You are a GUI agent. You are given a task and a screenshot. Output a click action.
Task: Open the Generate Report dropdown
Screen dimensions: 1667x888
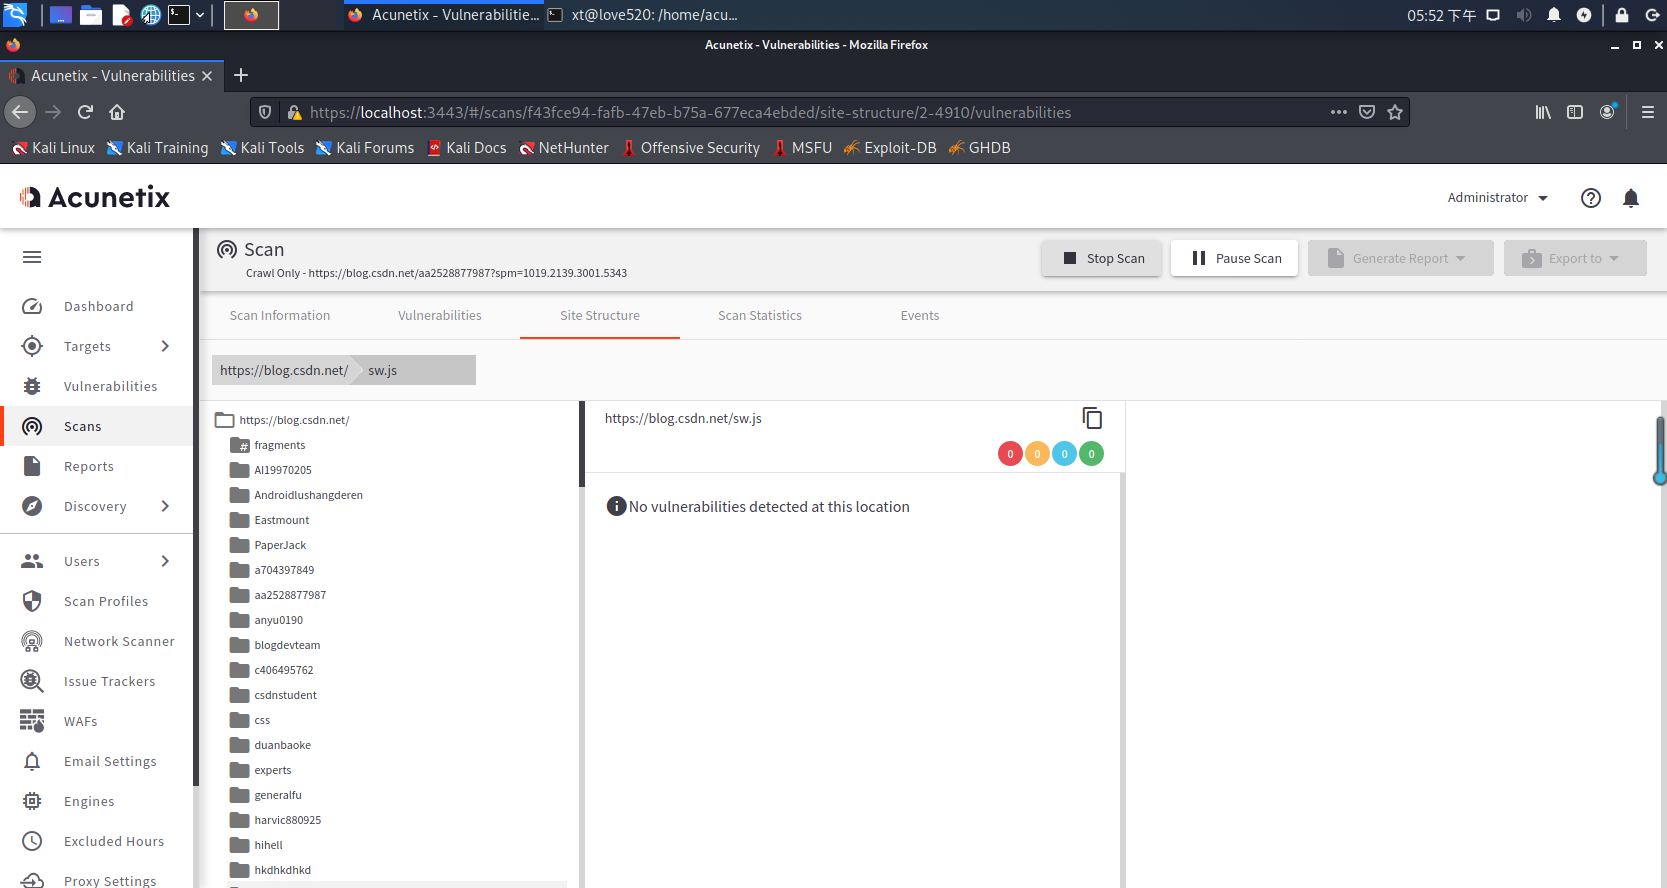pyautogui.click(x=1400, y=258)
